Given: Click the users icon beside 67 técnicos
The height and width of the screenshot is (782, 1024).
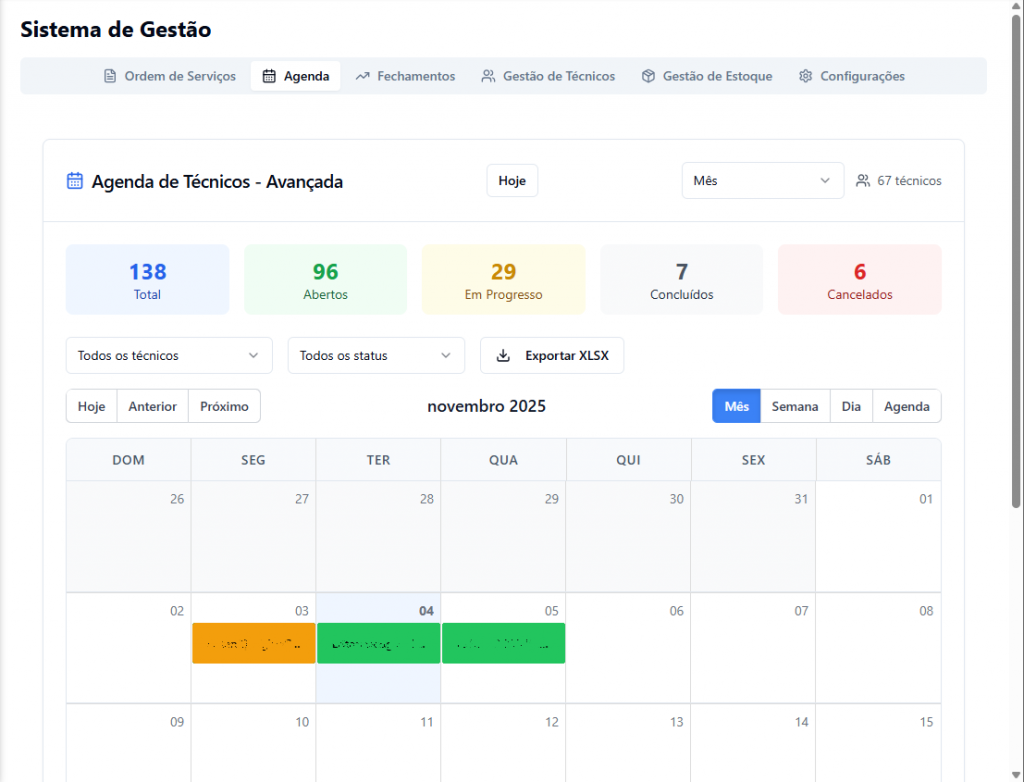Looking at the screenshot, I should click(x=863, y=181).
